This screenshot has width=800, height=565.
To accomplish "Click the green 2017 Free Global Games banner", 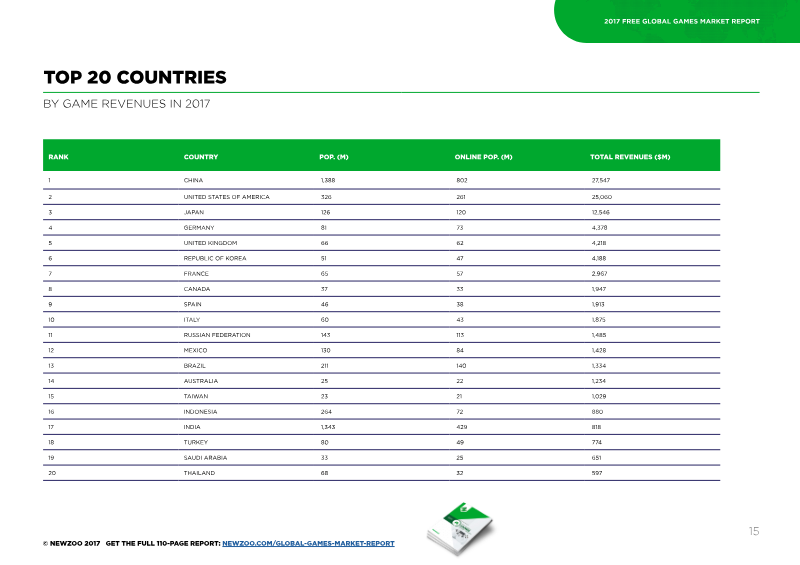I will tap(677, 21).
